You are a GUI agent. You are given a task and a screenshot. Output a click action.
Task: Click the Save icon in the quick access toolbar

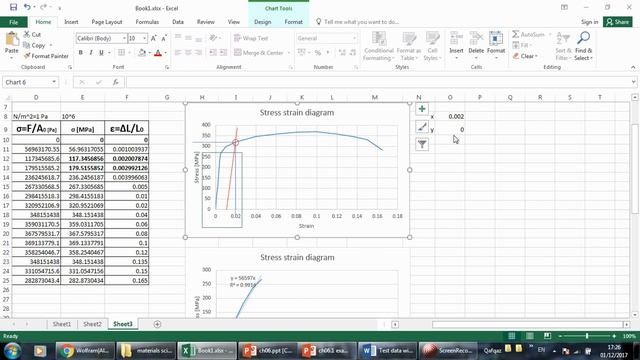click(13, 7)
